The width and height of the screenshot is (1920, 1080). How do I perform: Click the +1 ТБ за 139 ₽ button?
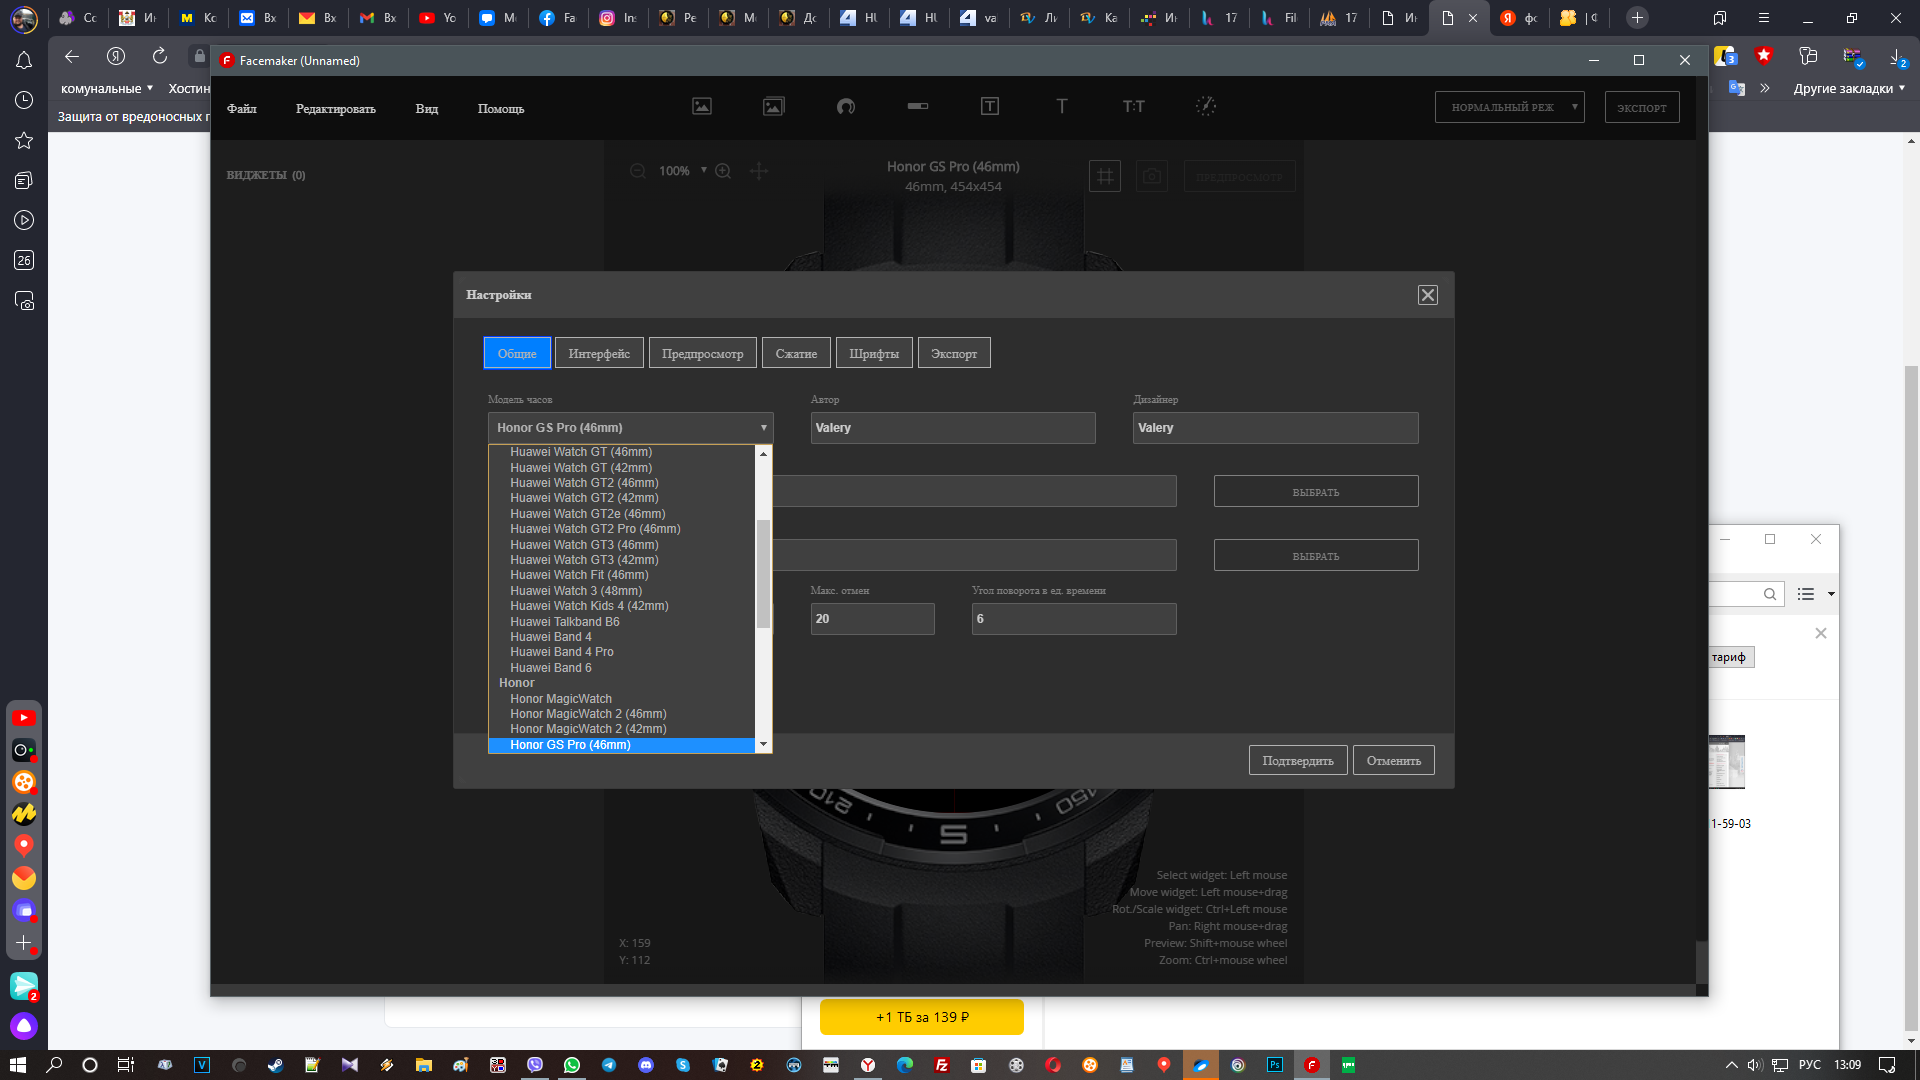(x=922, y=1017)
